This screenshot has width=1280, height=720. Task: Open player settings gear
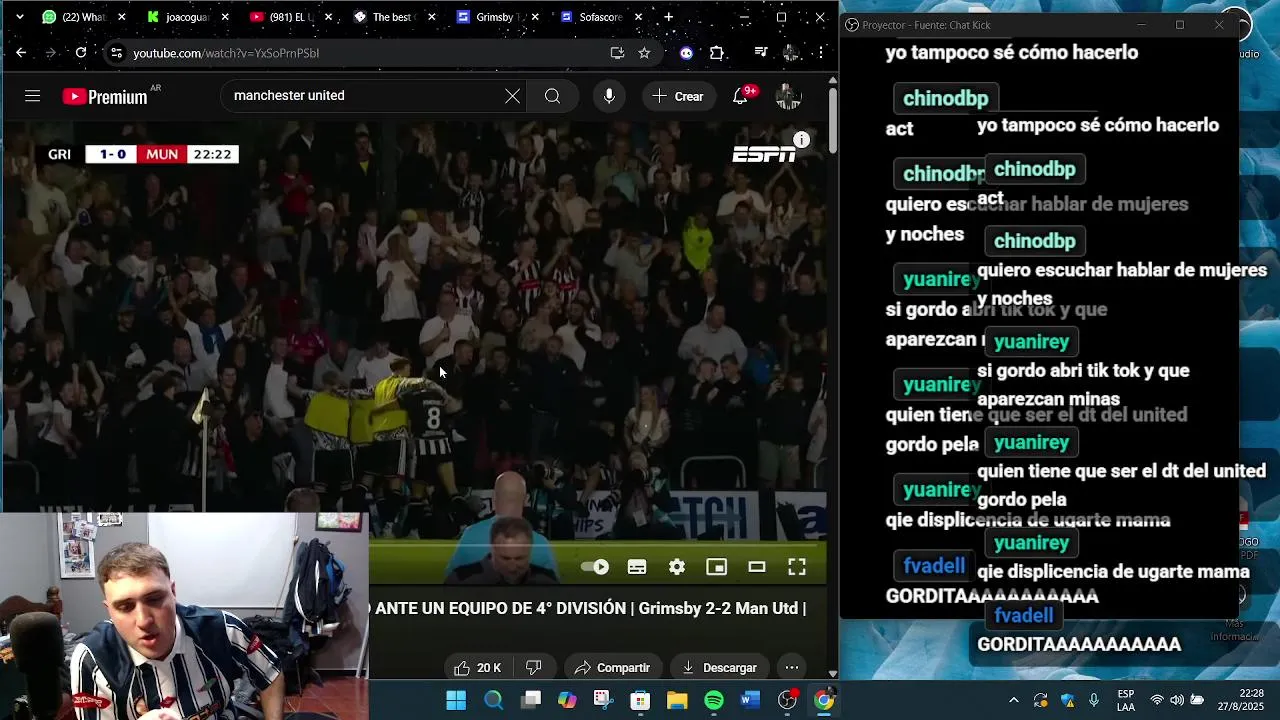(x=677, y=567)
